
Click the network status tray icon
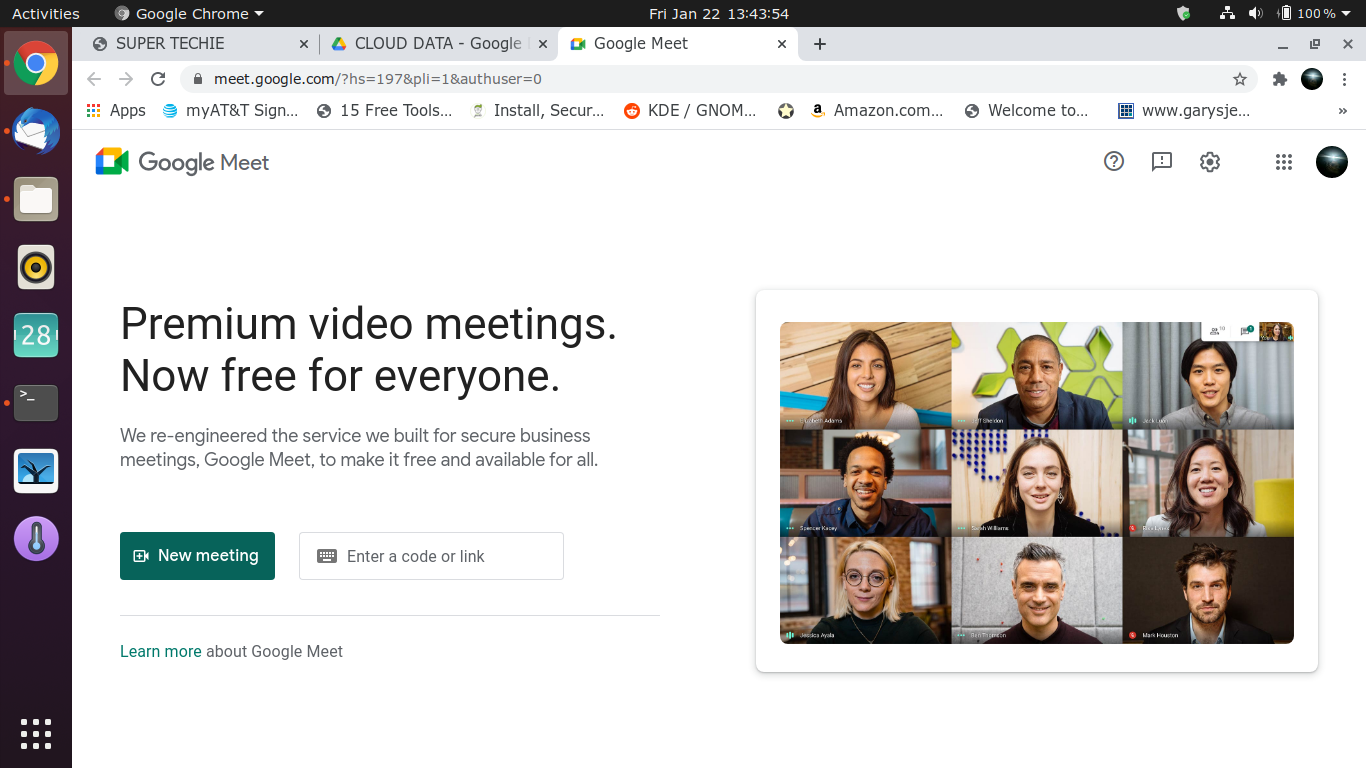point(1227,13)
